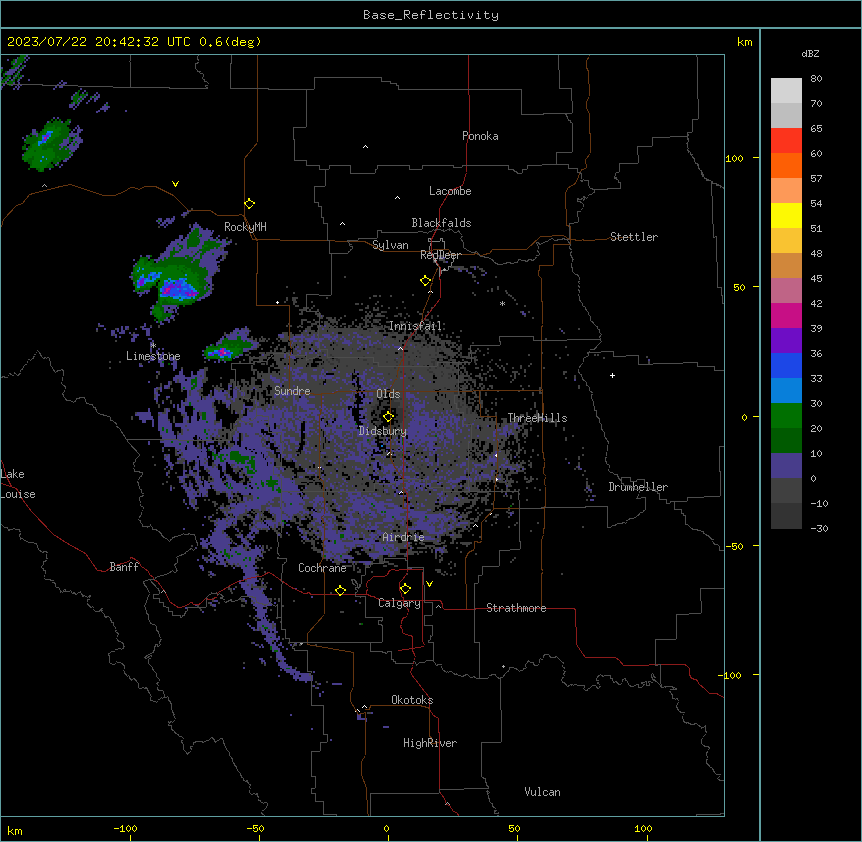Click the yellow diamond marker beside RockyMH
This screenshot has height=842, width=862.
[250, 204]
